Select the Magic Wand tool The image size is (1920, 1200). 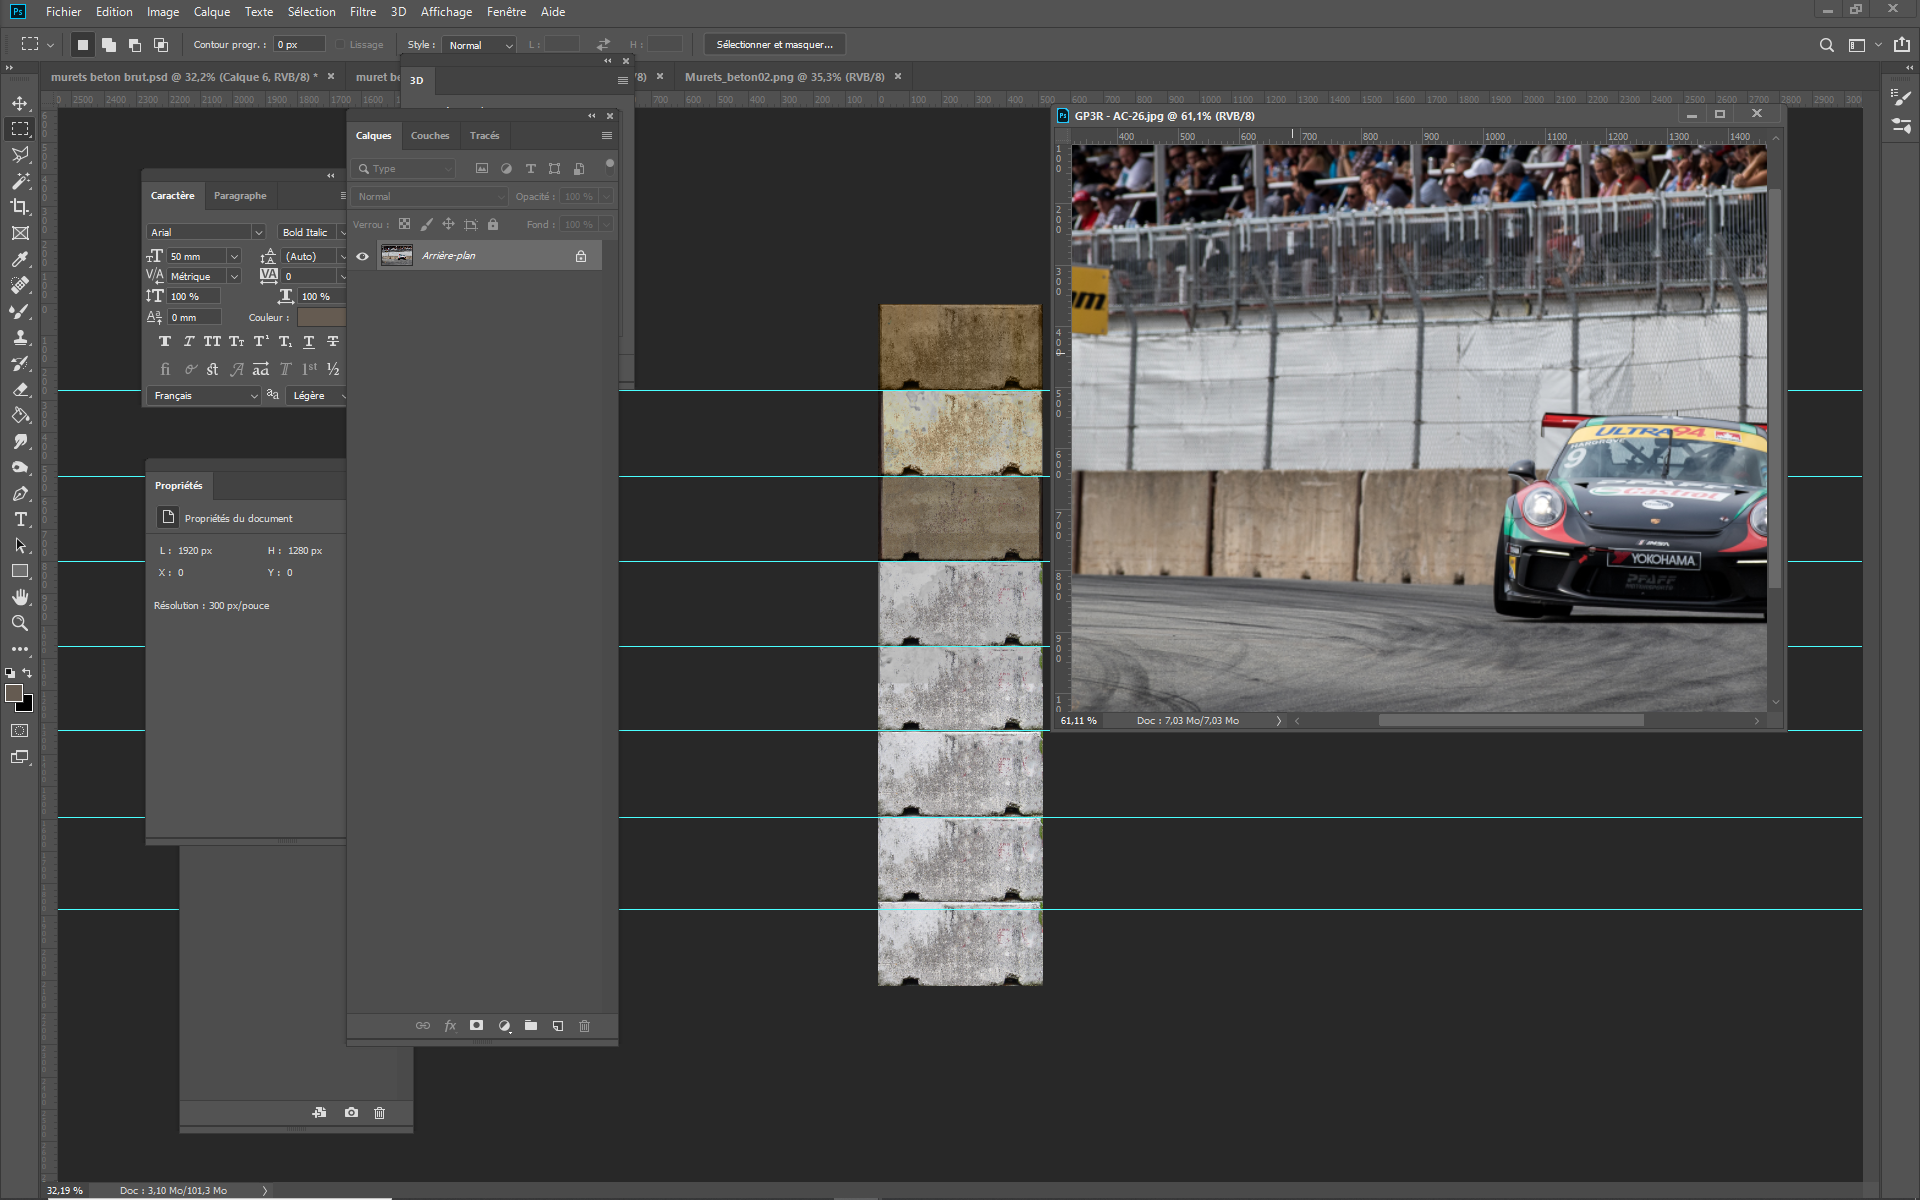(x=20, y=181)
